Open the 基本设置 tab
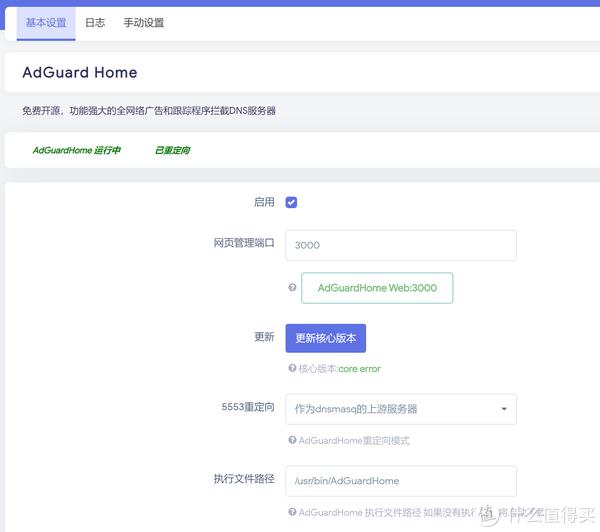The image size is (600, 532). point(46,23)
